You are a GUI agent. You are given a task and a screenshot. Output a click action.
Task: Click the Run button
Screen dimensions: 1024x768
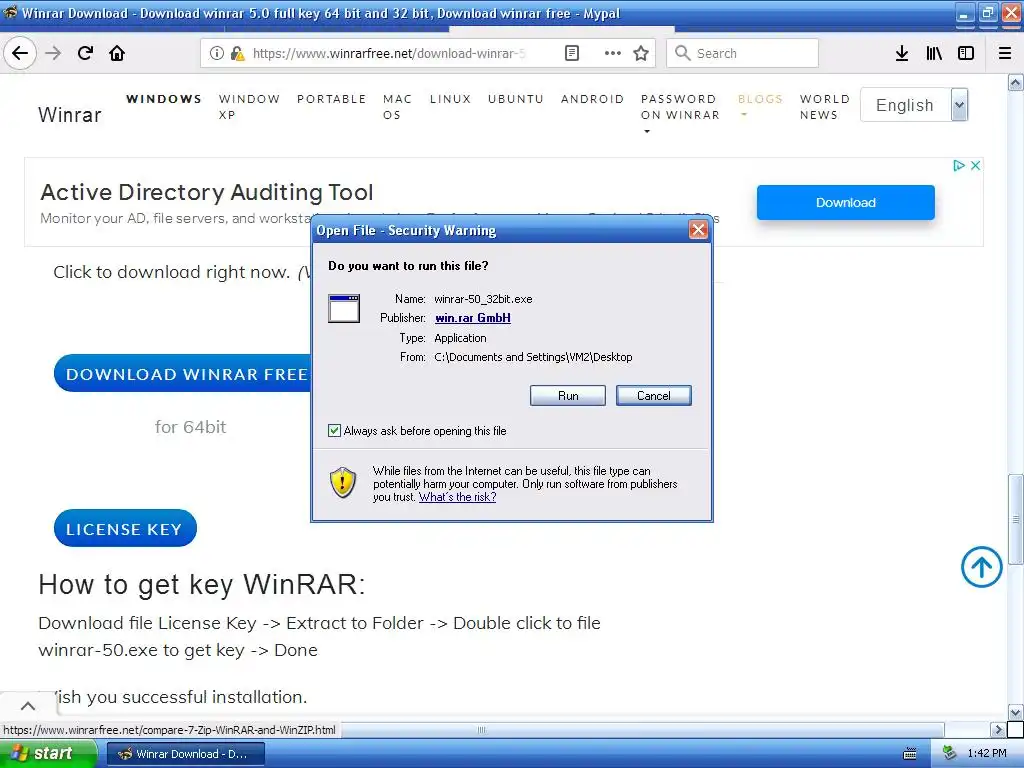[568, 395]
